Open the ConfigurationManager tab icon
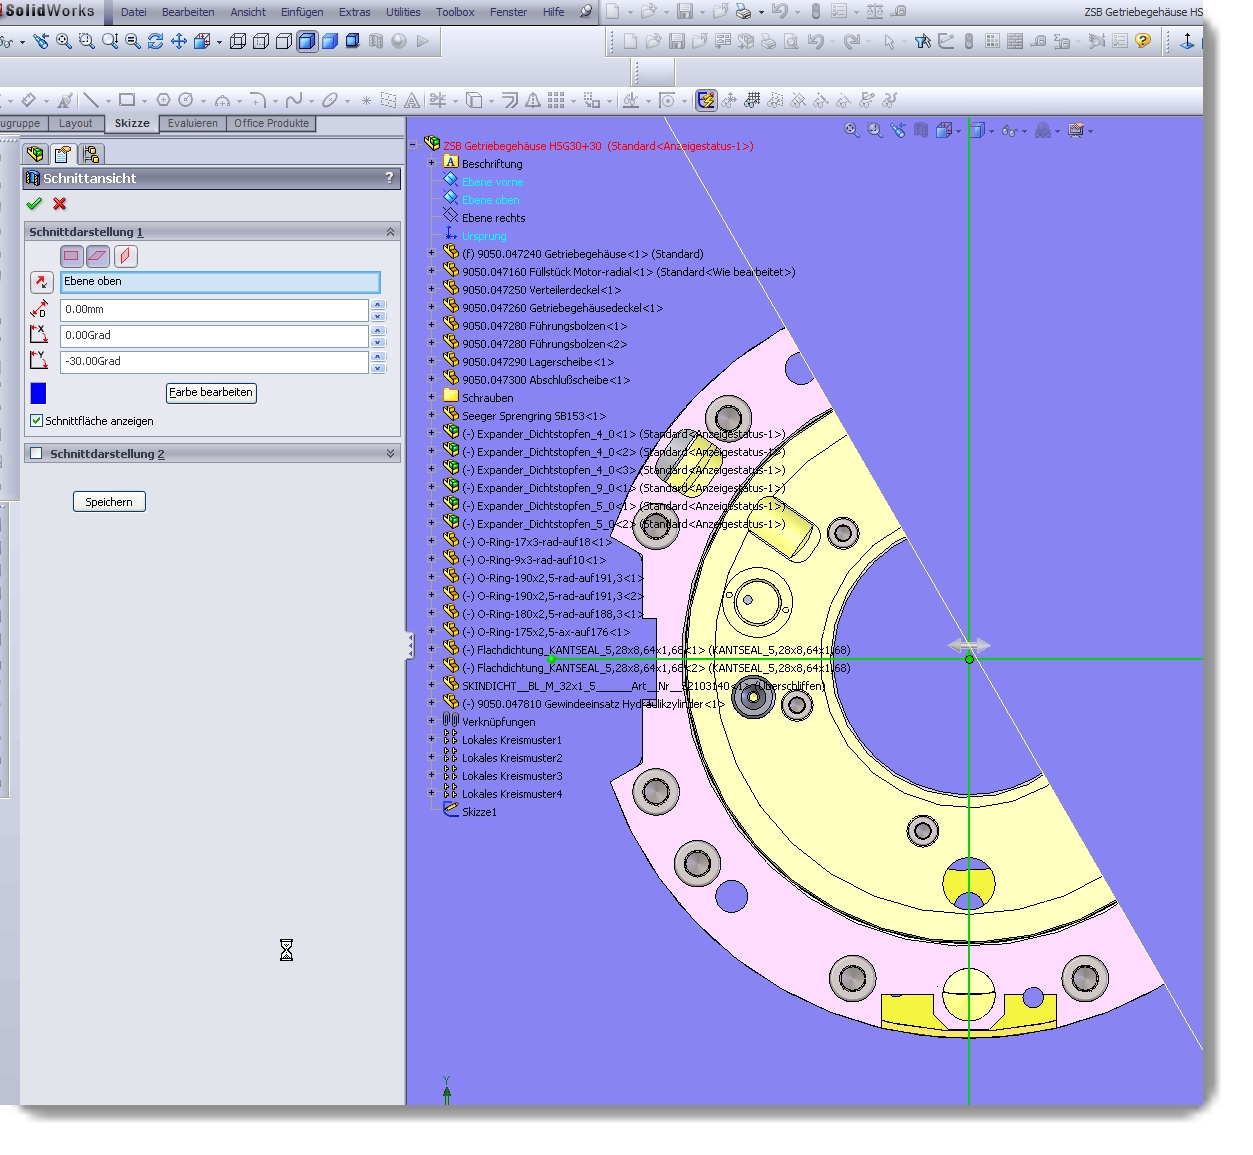 [91, 154]
